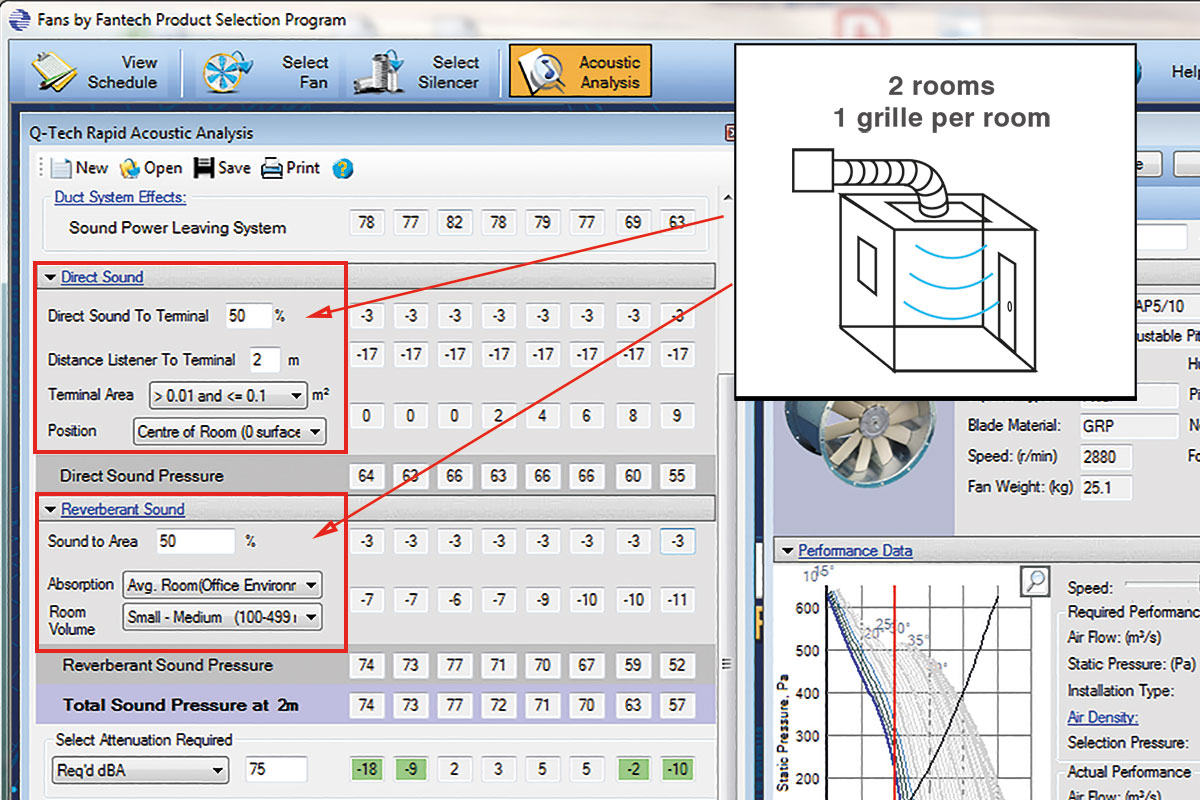Click the blue help question mark icon

342,168
